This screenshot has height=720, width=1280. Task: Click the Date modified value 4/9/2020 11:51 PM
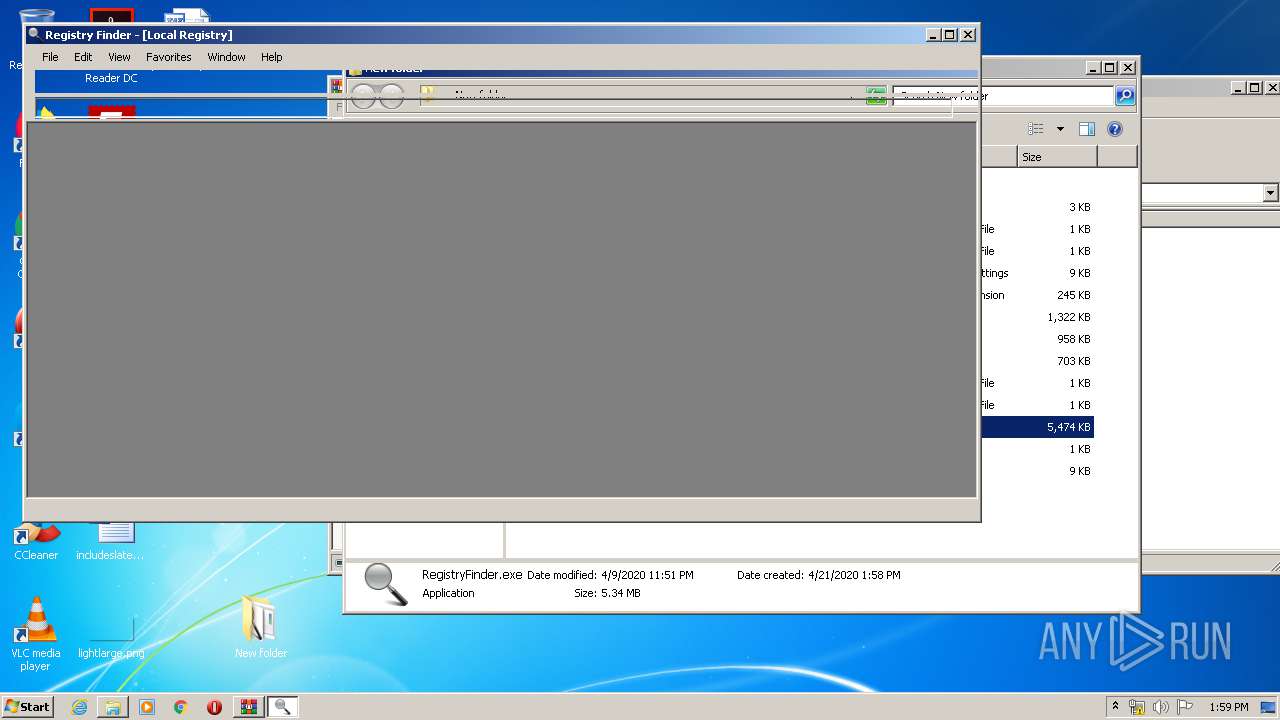pyautogui.click(x=647, y=575)
